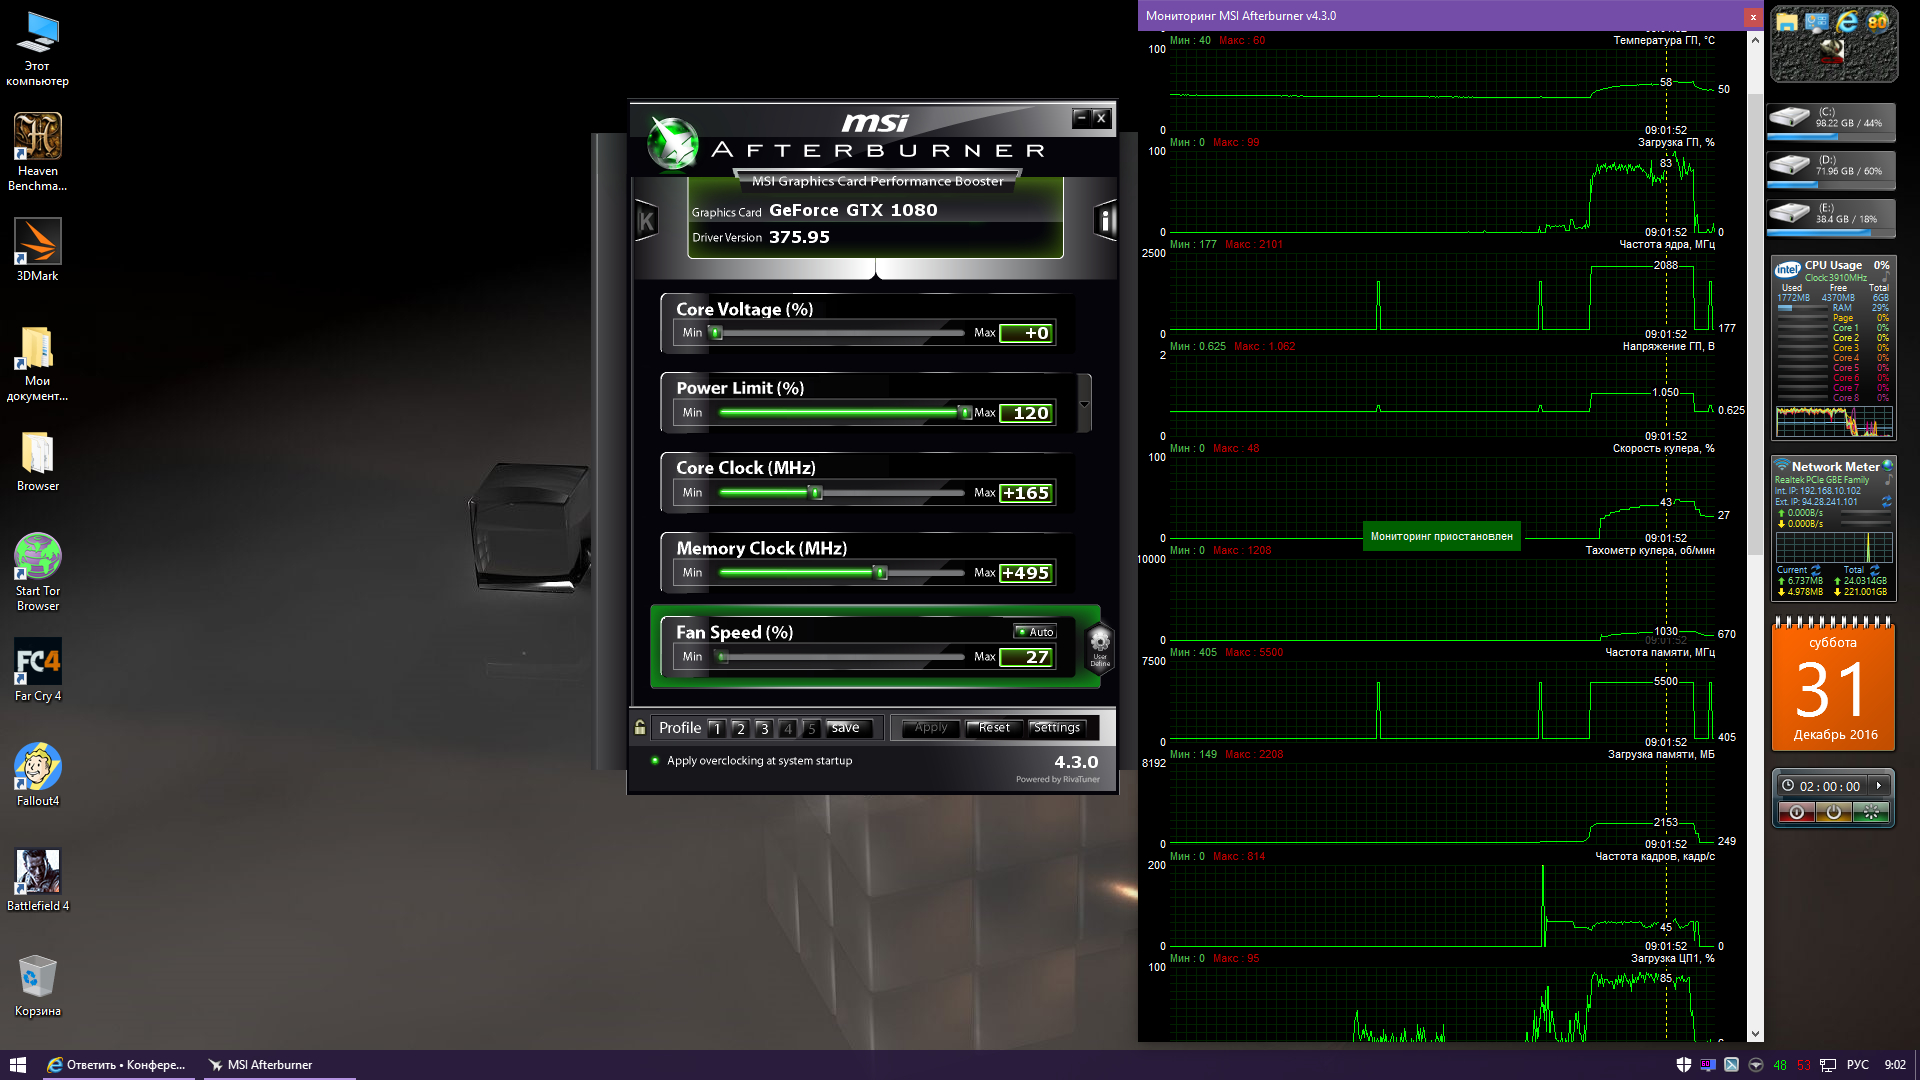Expand the Power Limit side arrow

(x=1084, y=404)
